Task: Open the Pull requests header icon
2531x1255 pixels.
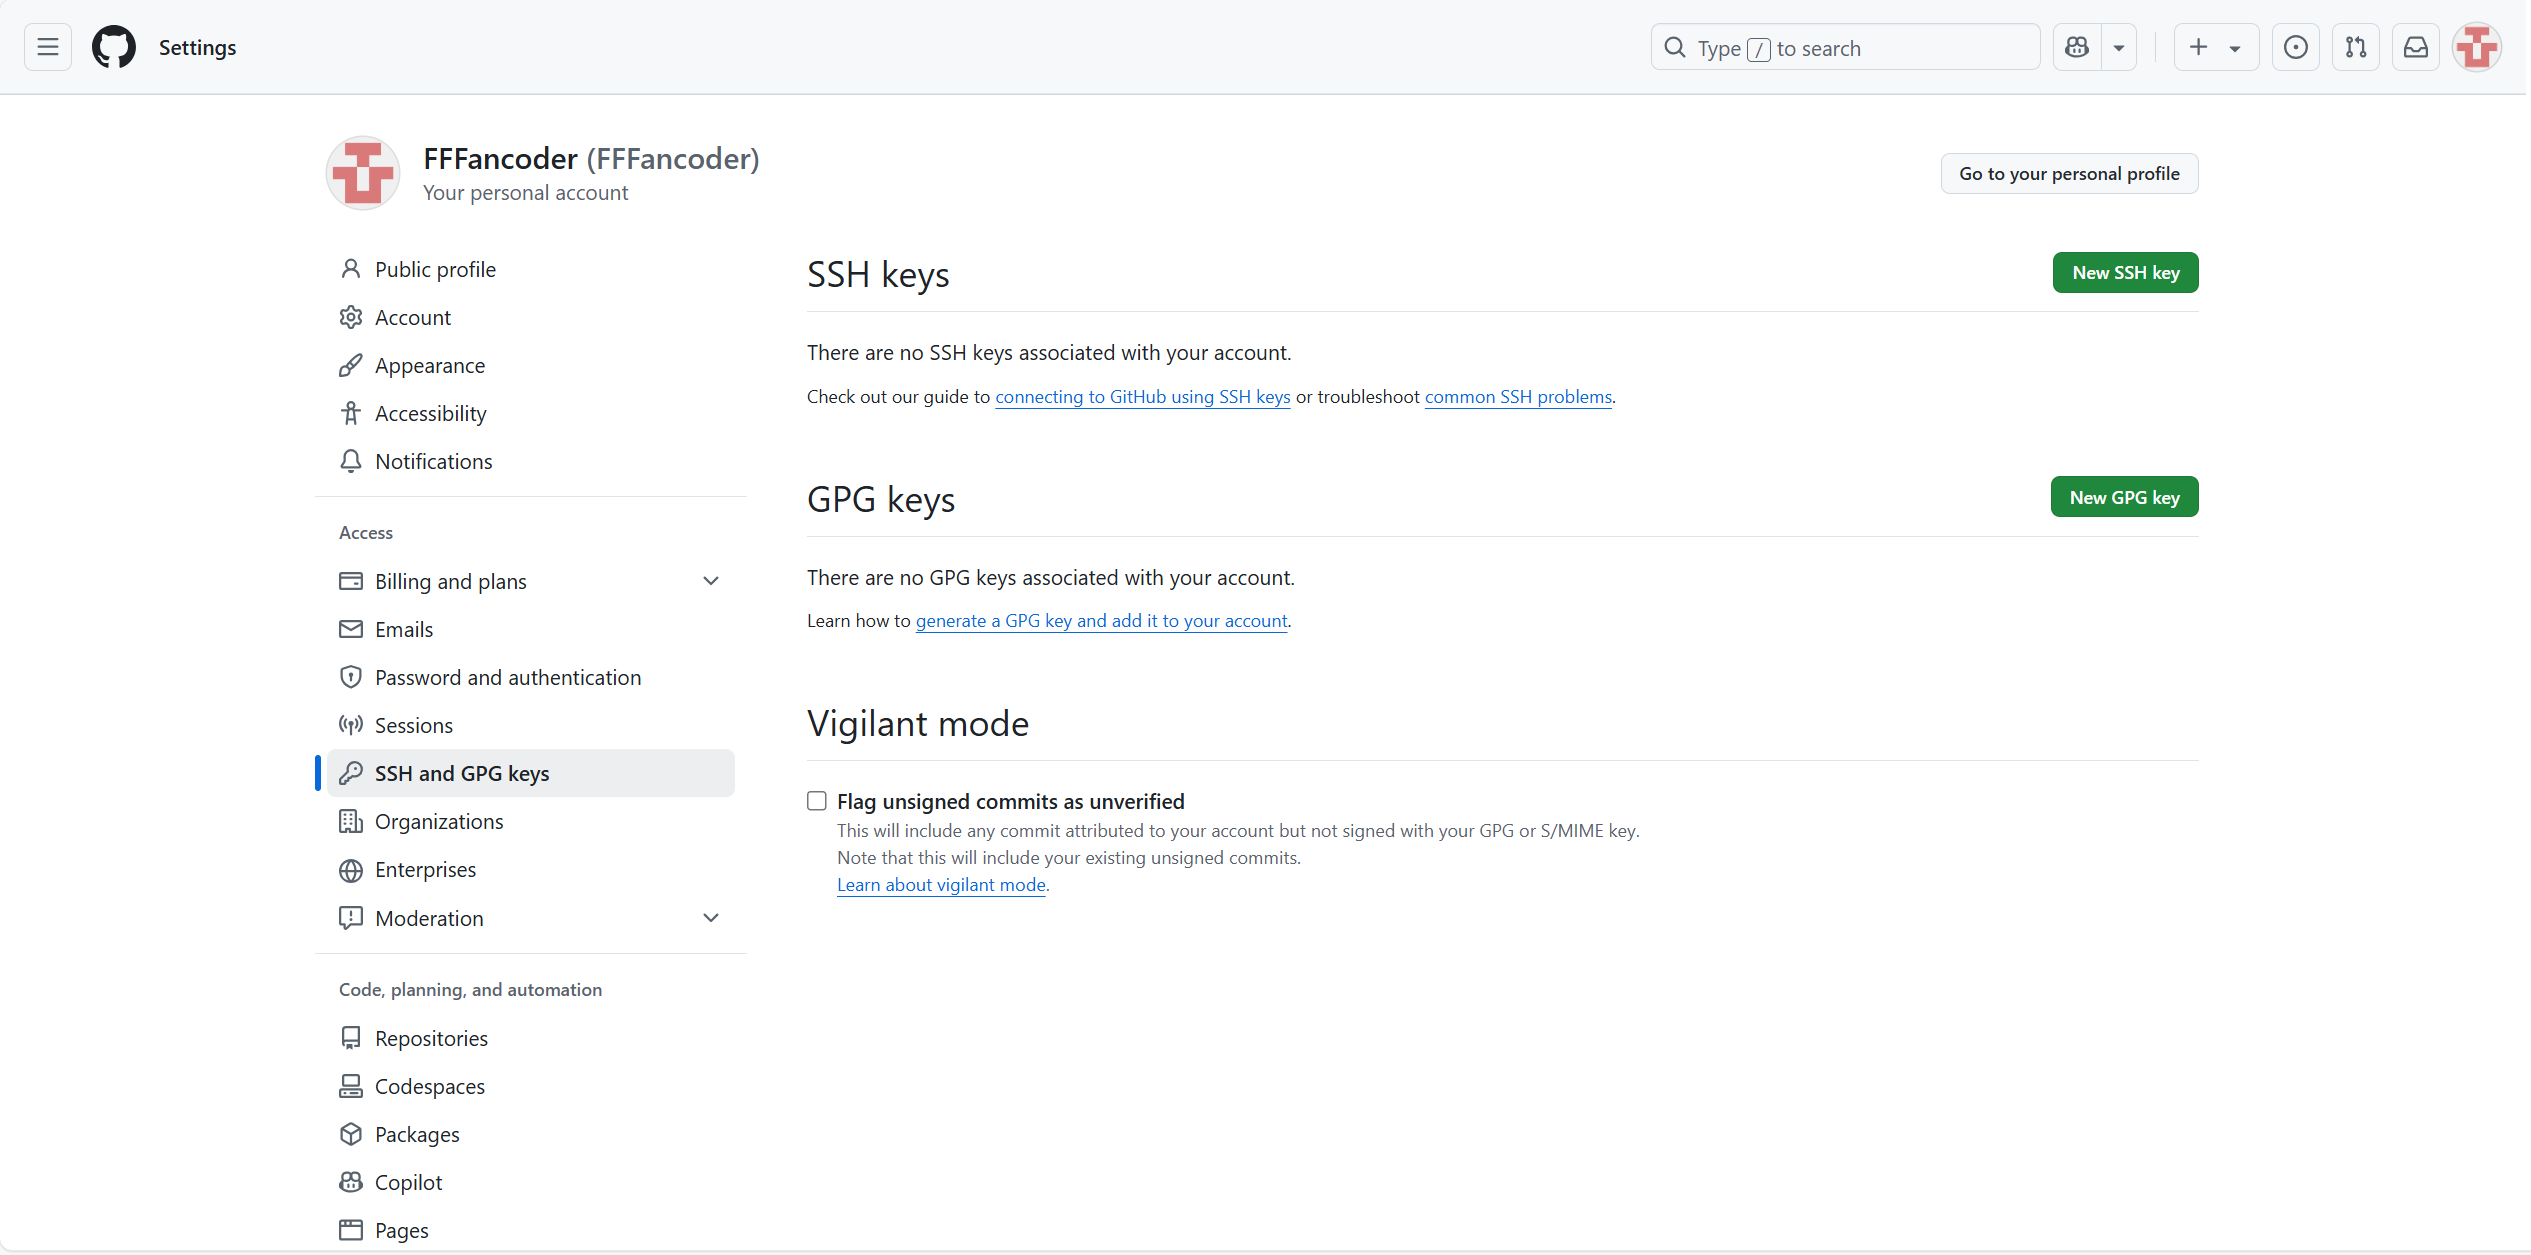Action: (x=2356, y=47)
